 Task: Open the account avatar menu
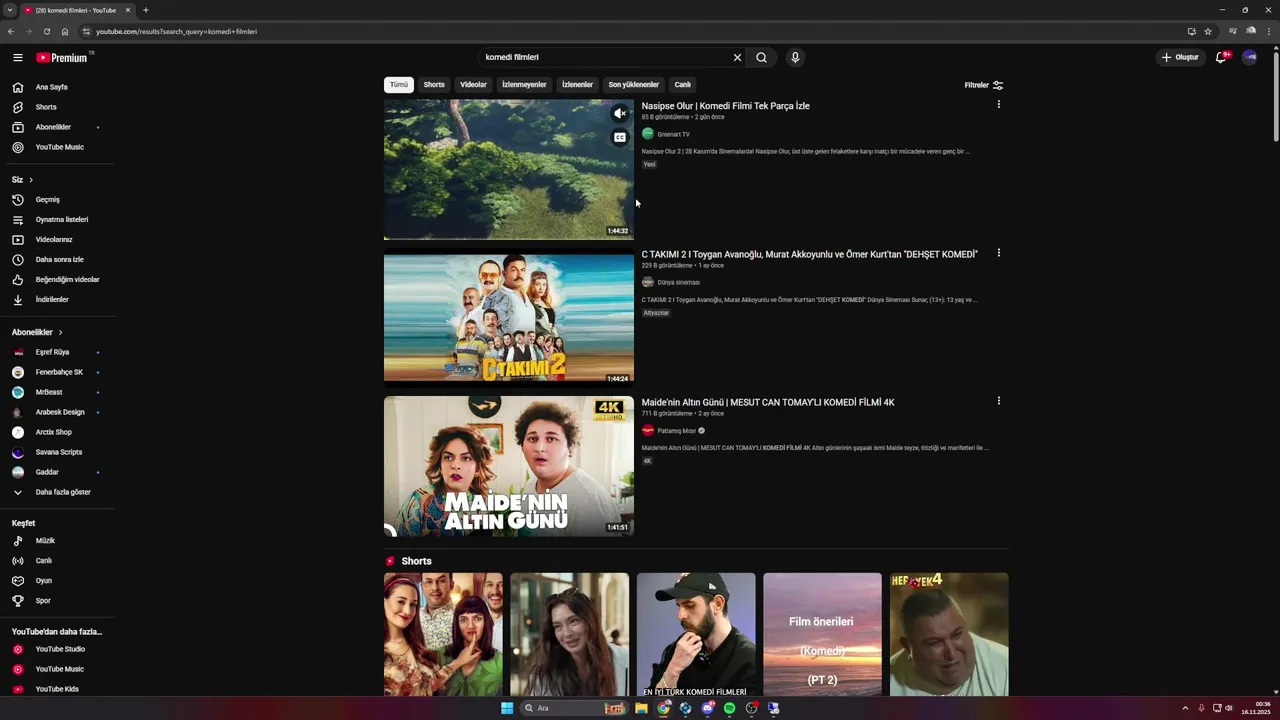pyautogui.click(x=1250, y=58)
